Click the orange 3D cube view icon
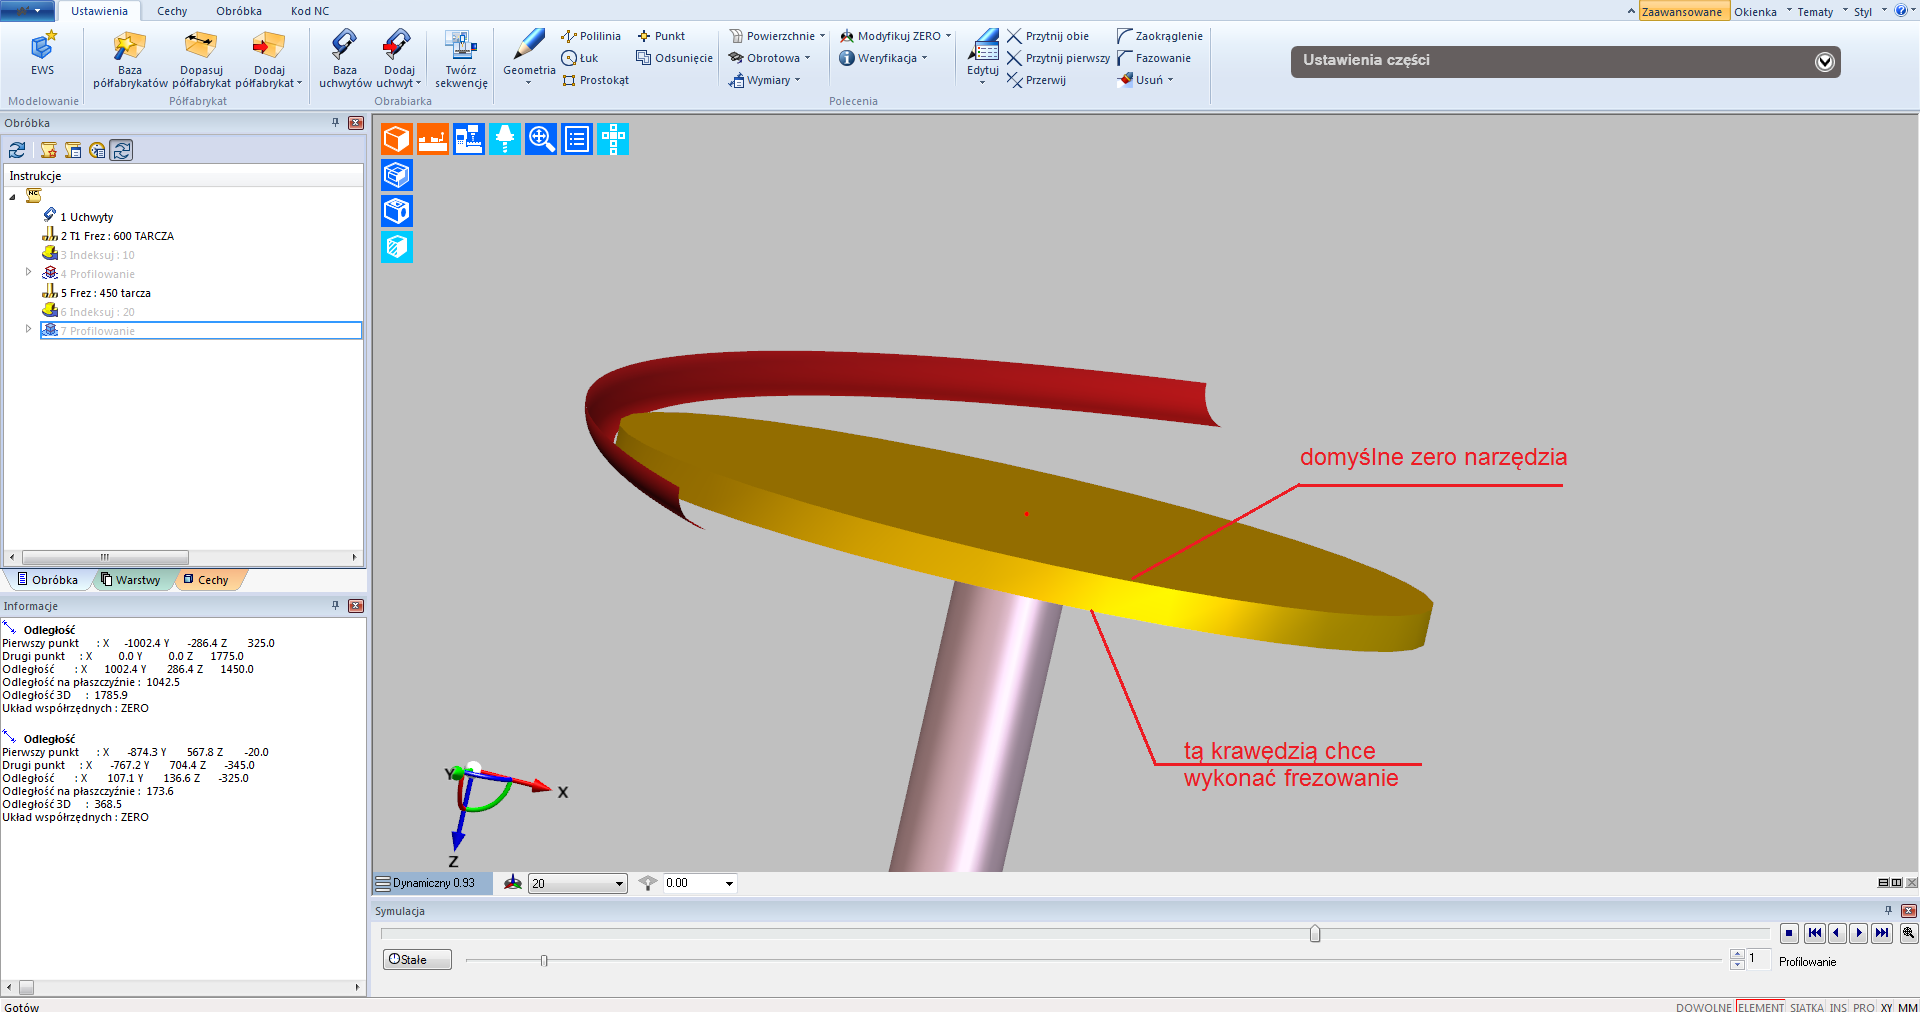Screen dimensions: 1920x1012 click(x=397, y=139)
